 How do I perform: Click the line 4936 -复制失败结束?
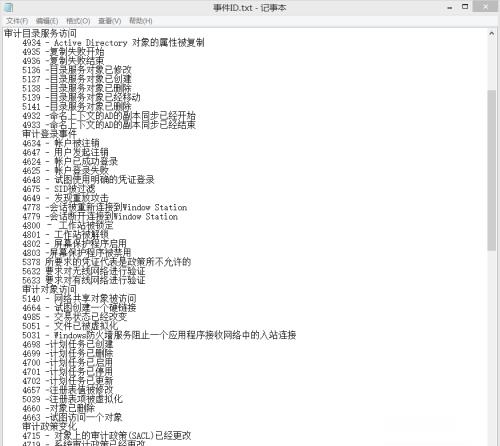(x=63, y=61)
